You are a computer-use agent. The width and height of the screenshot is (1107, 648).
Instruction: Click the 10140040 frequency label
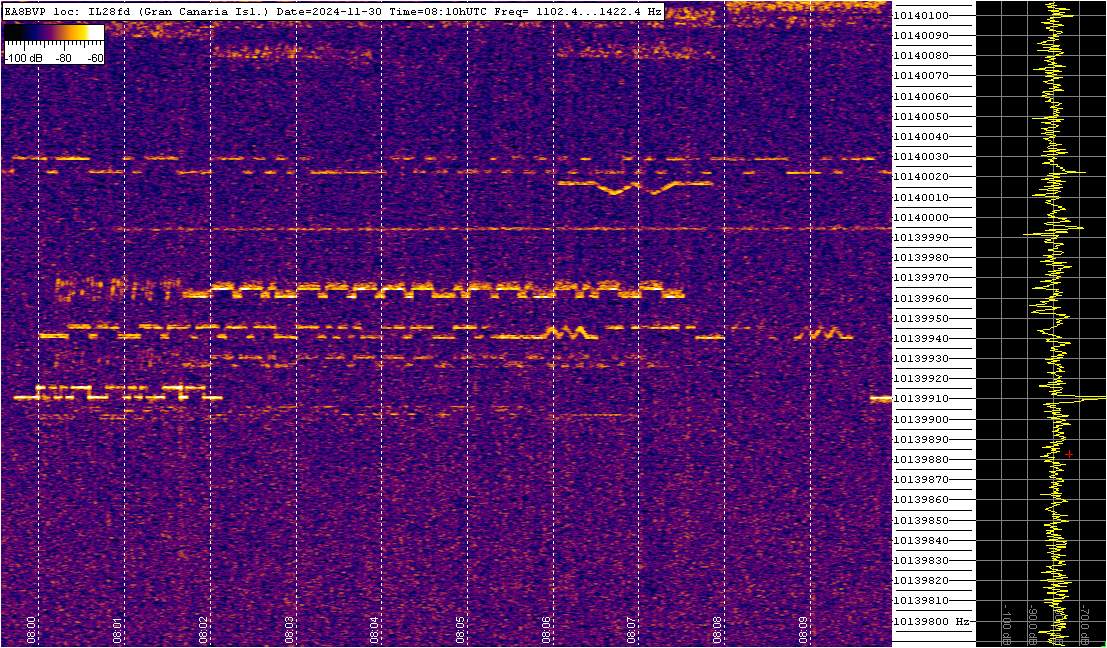tap(921, 136)
